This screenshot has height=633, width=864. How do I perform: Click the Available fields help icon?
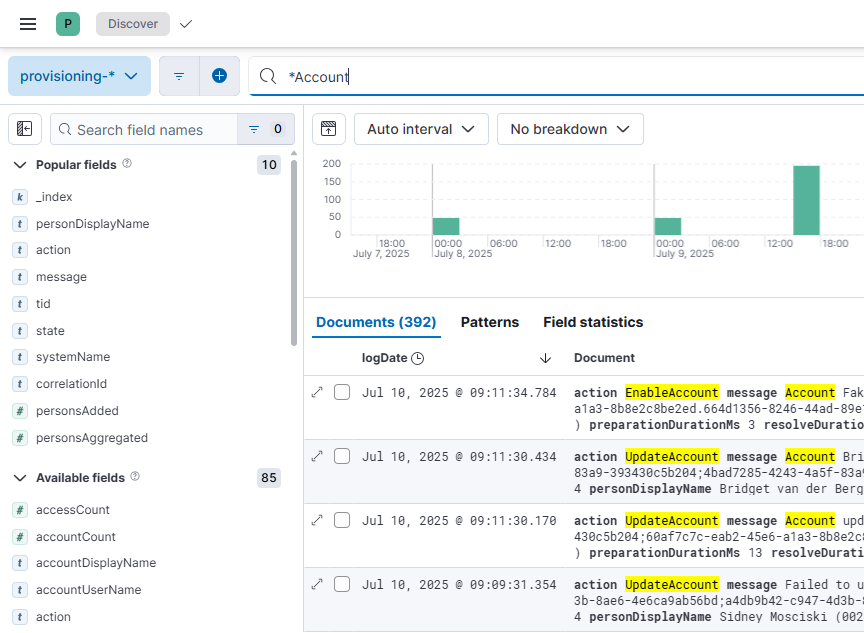135,477
